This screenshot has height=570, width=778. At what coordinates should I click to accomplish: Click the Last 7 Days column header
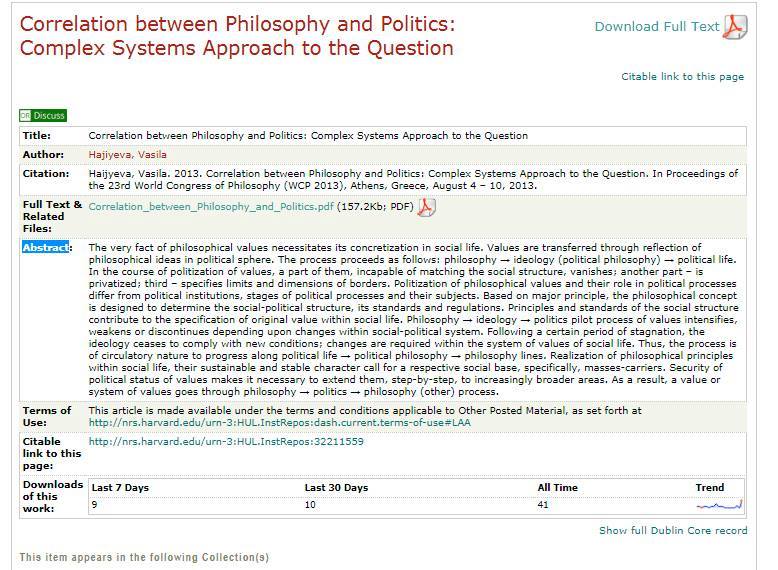[x=120, y=488]
